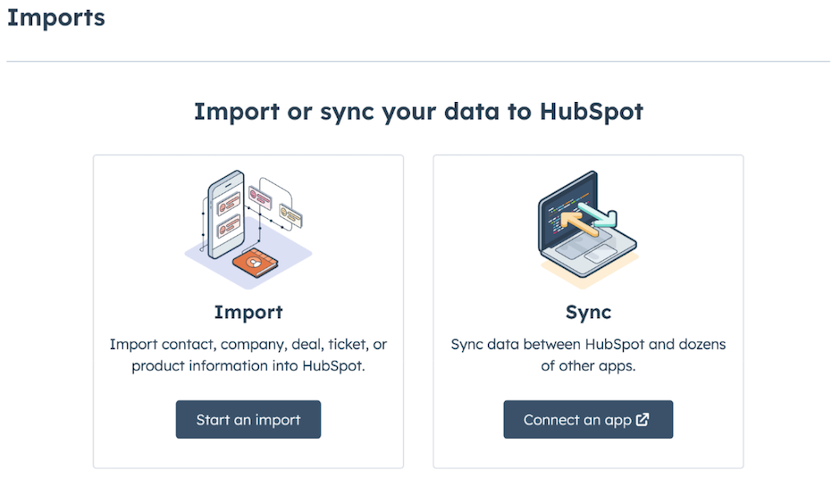Click the empty space below Connect an app
839x485 pixels.
588,453
